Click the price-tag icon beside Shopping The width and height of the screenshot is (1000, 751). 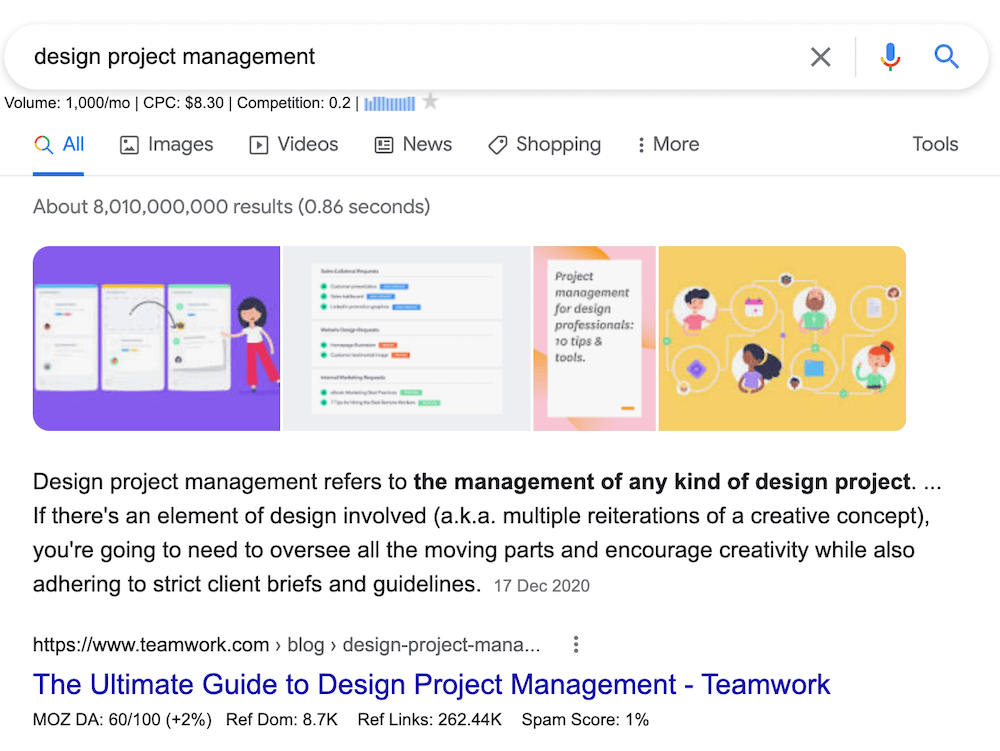click(497, 144)
